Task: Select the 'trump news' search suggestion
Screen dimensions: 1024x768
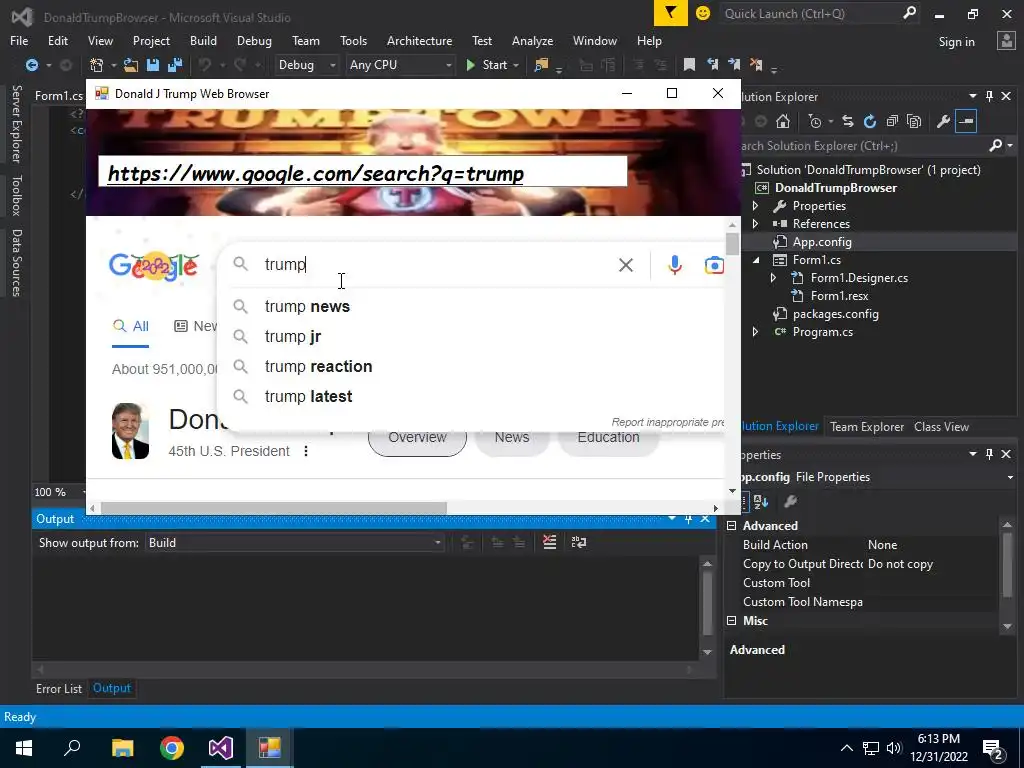Action: tap(470, 306)
